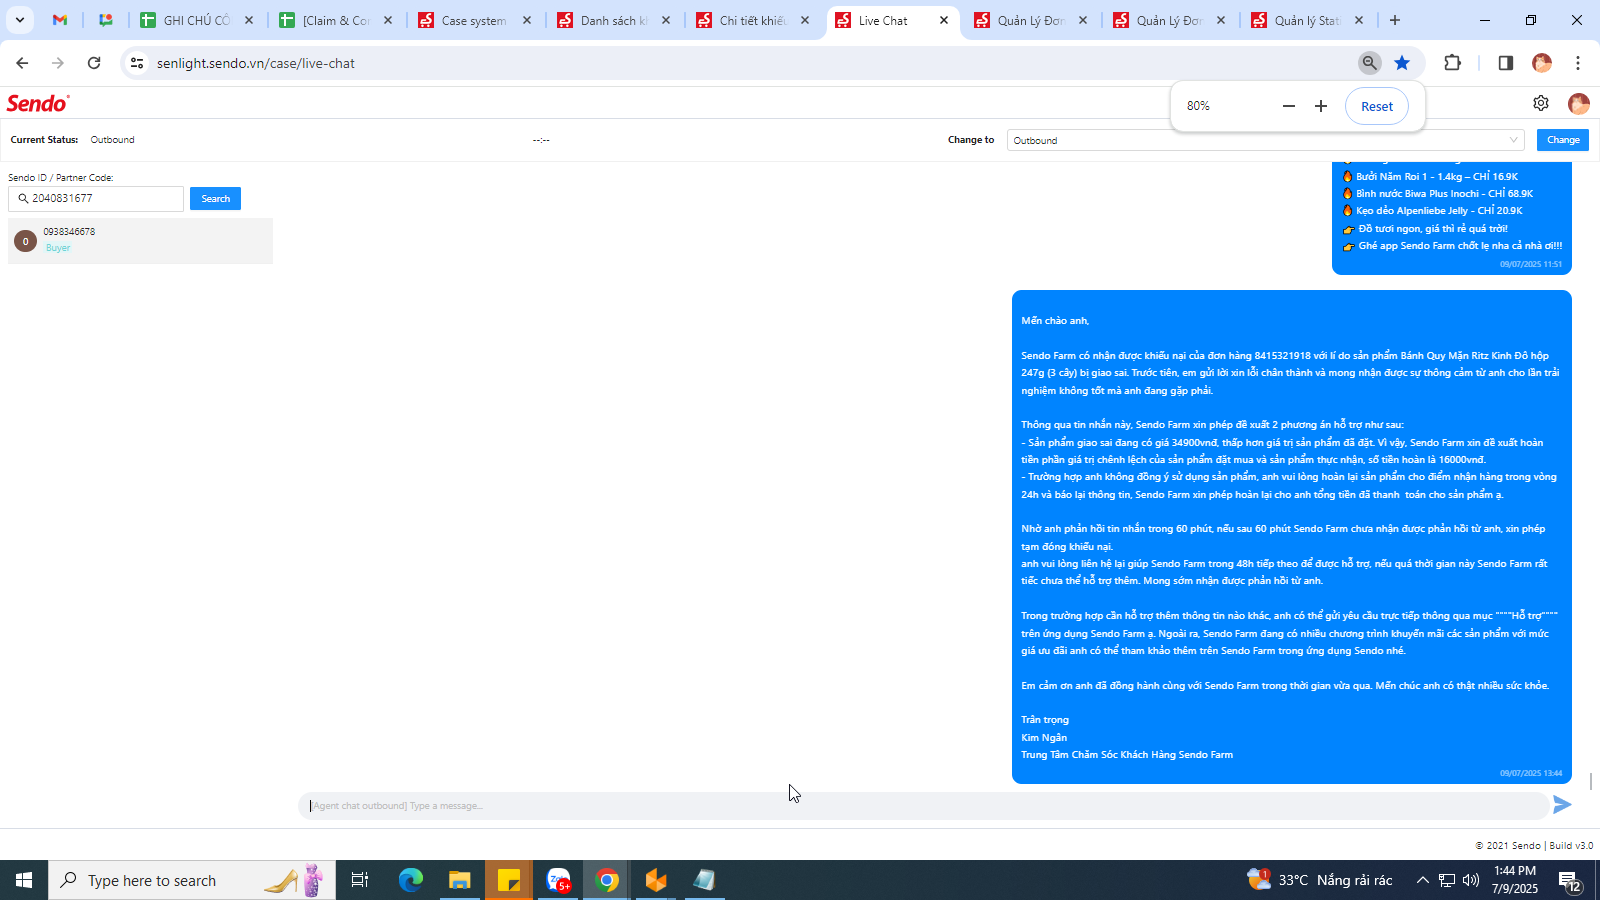
Task: Increase zoom with plus button
Action: (1321, 106)
